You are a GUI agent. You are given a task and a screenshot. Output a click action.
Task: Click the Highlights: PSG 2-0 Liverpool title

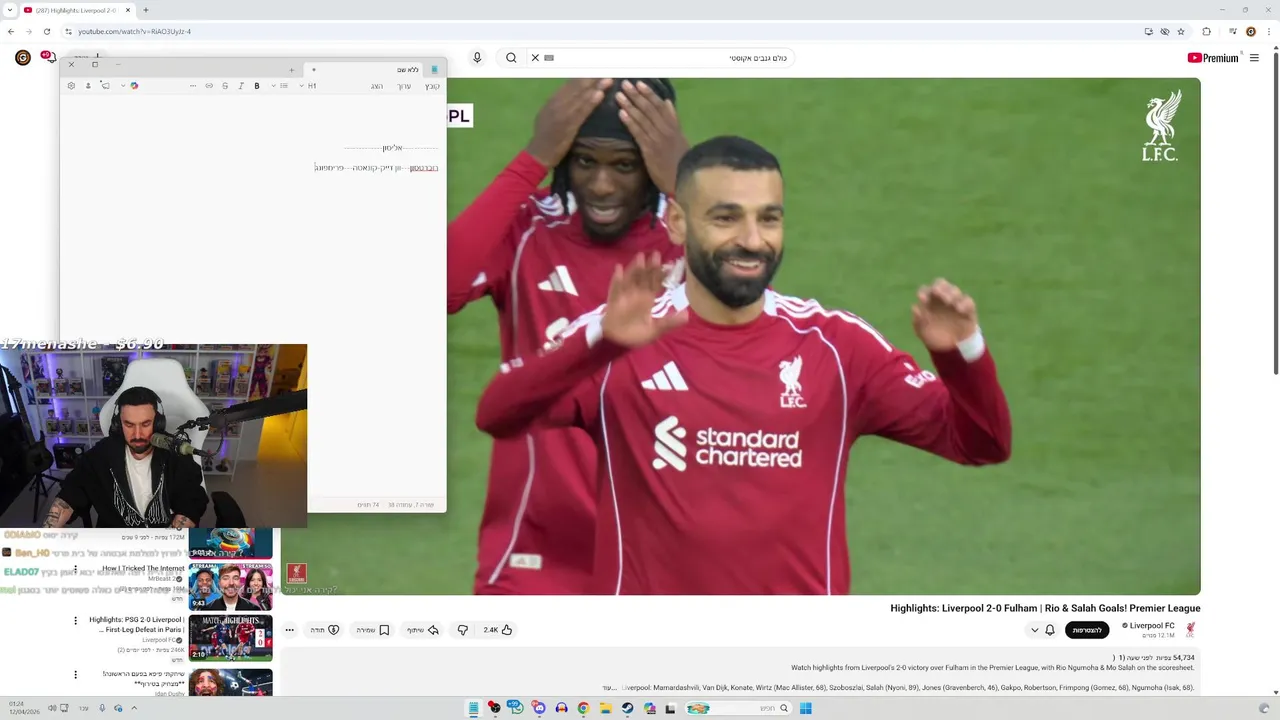click(137, 624)
